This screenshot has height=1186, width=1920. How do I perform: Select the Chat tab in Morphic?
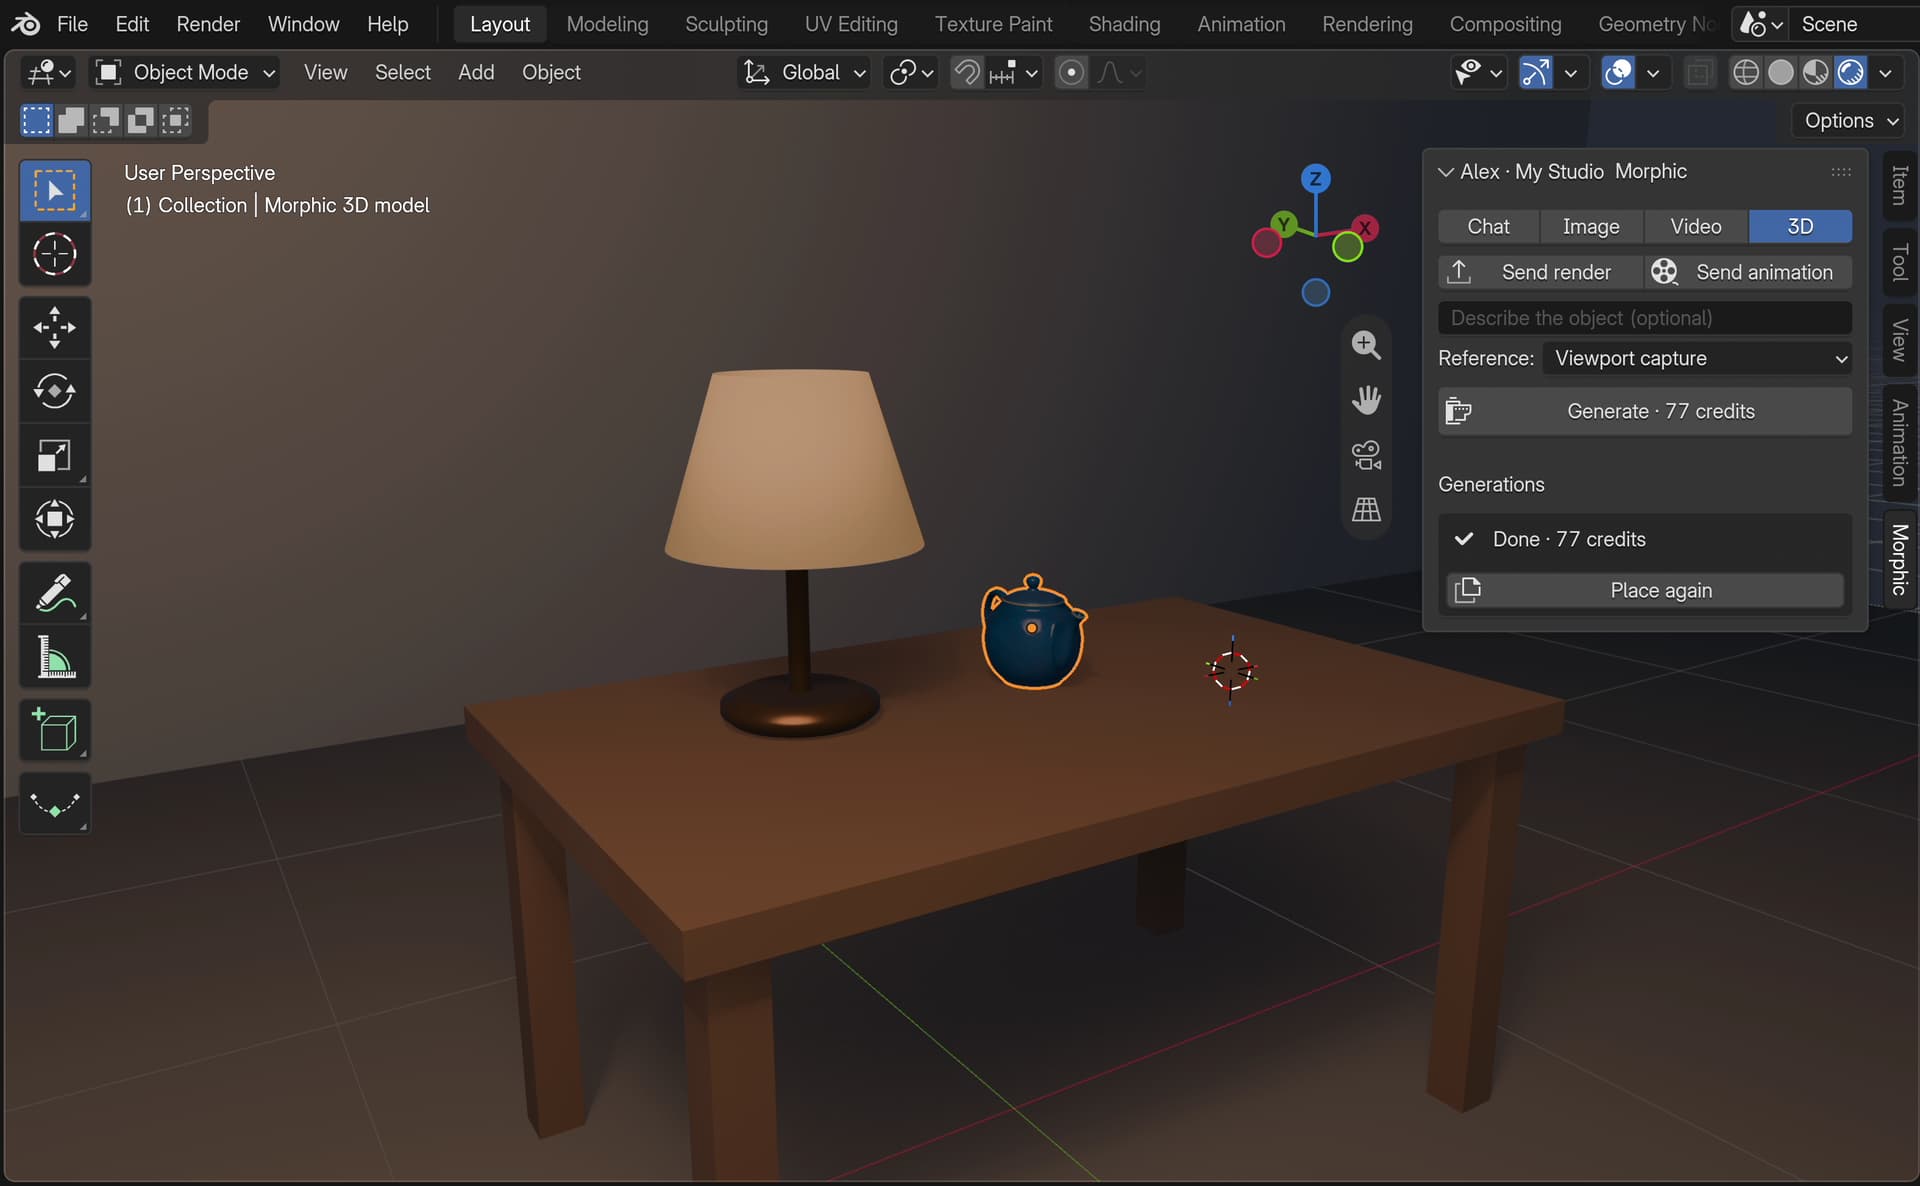click(1488, 226)
